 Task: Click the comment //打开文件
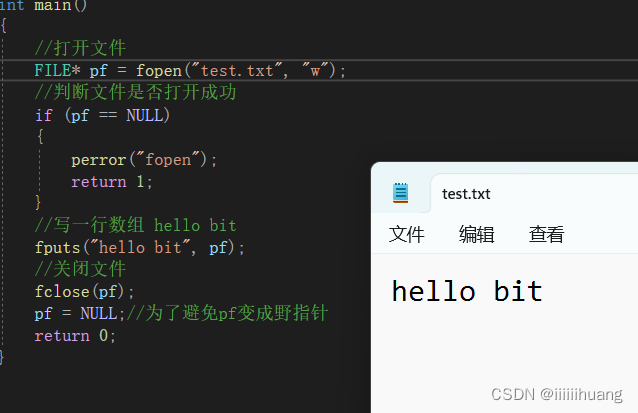point(80,48)
